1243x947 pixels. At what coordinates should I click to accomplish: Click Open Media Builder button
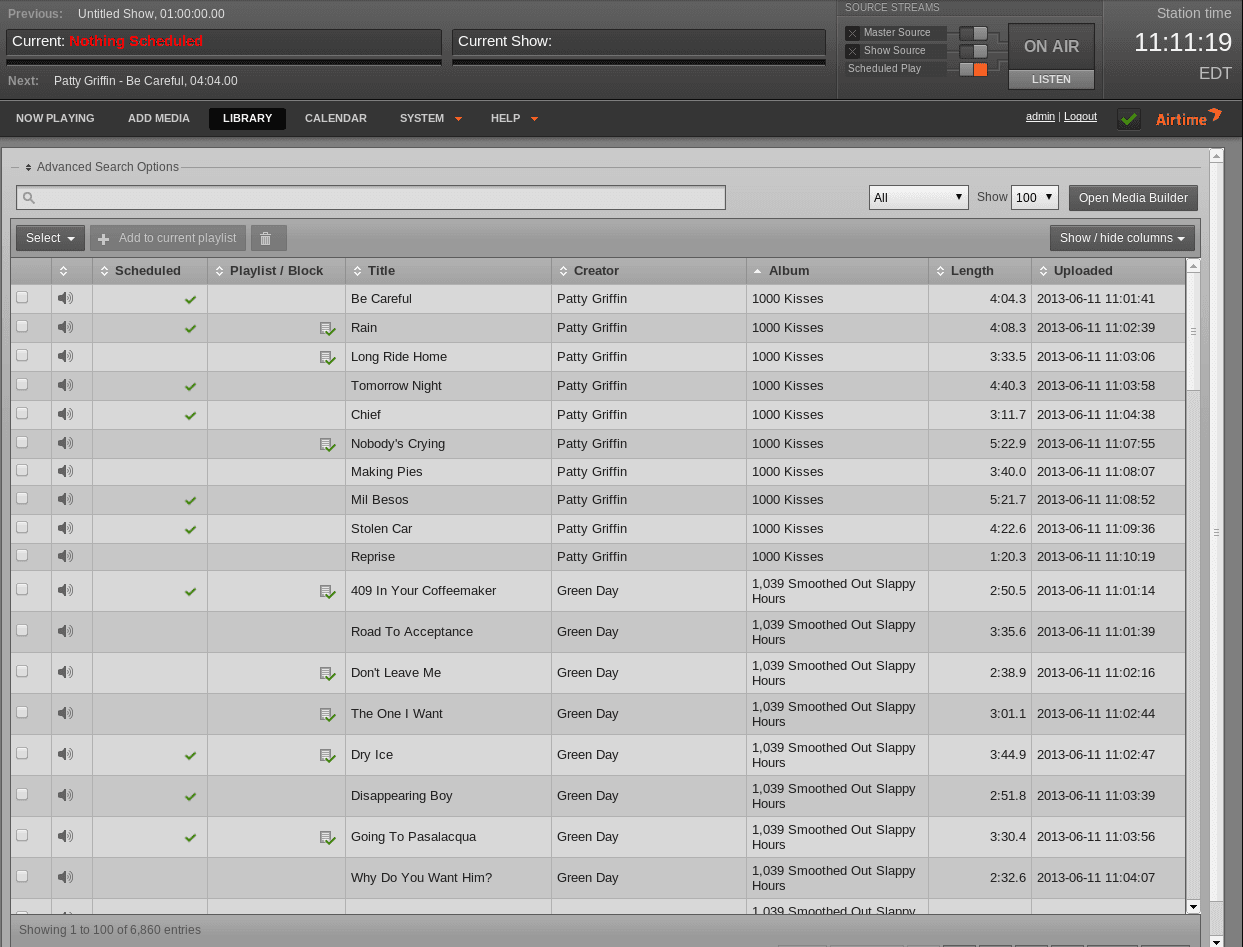pos(1133,198)
